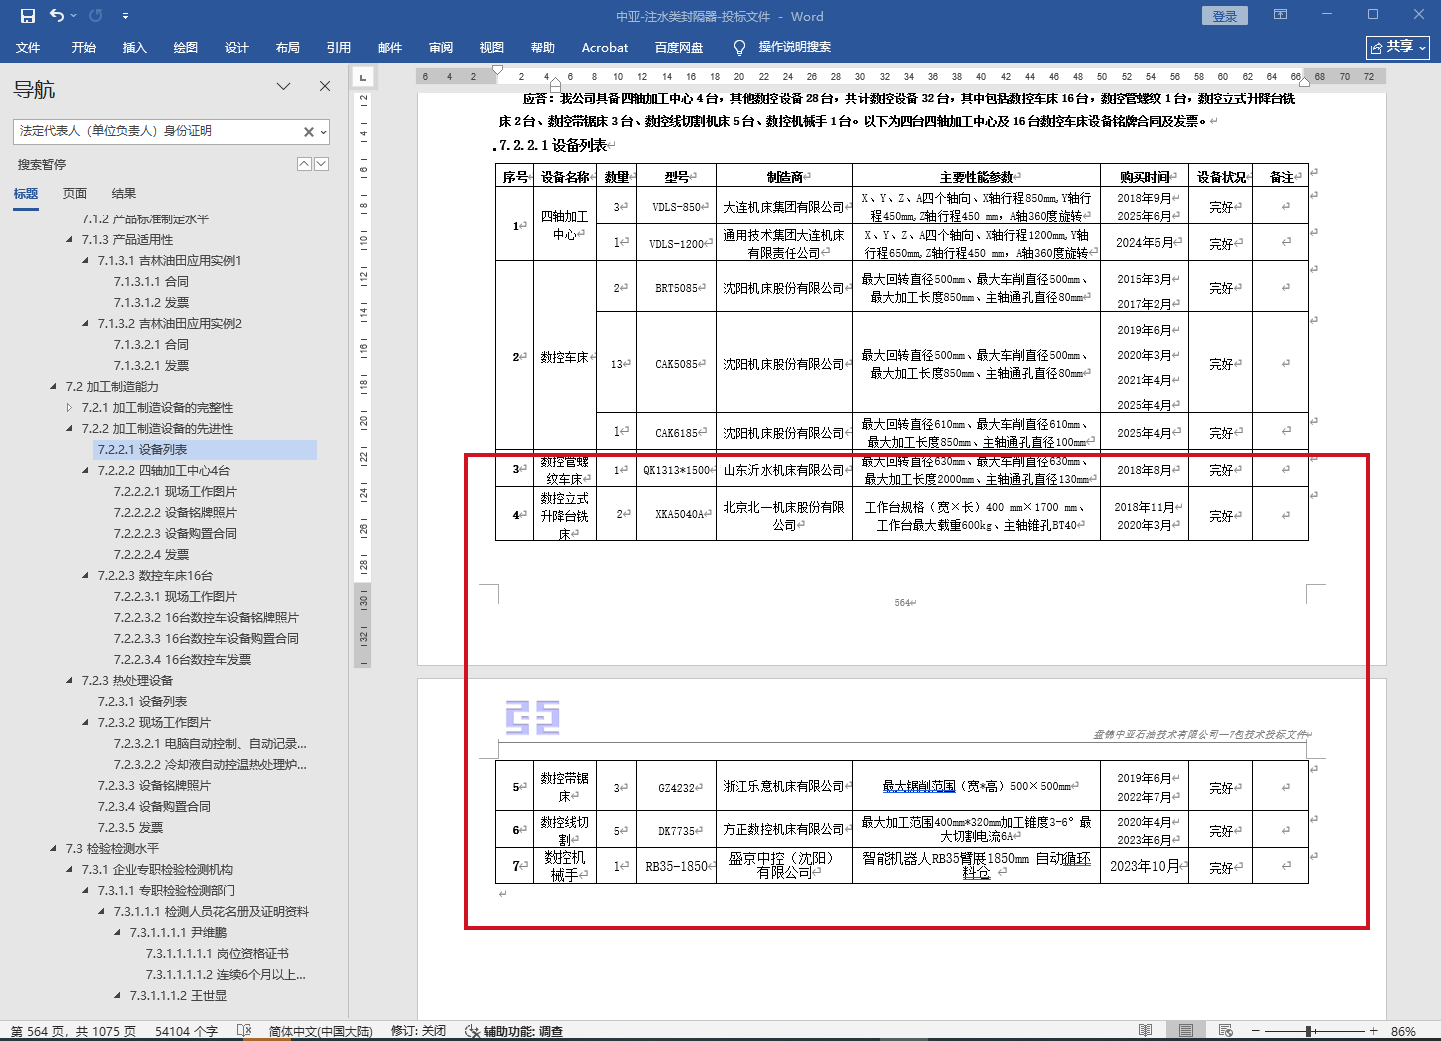Collapse the 7.2.2.3 数控车床16台 heading
This screenshot has width=1441, height=1041.
(85, 576)
